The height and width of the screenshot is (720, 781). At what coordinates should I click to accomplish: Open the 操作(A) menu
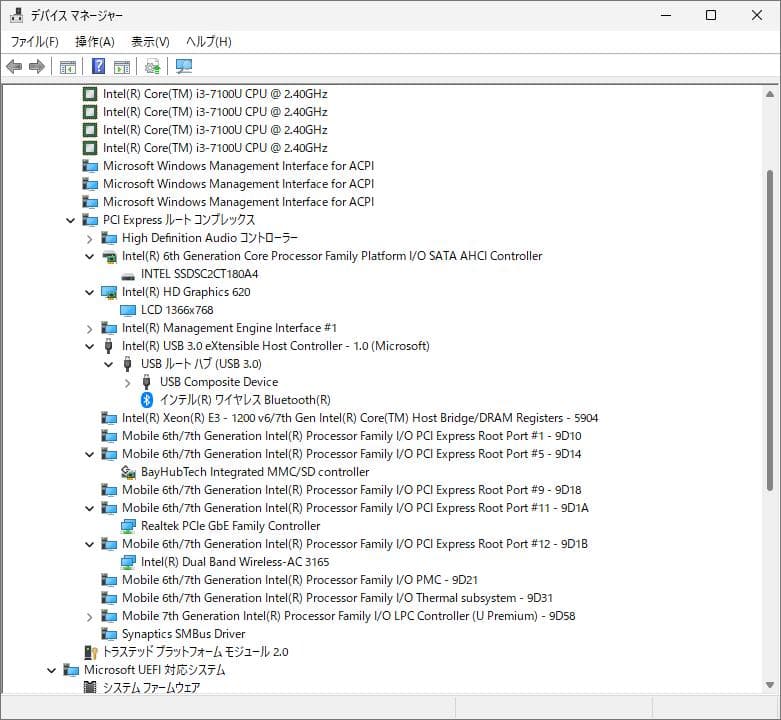click(x=95, y=42)
